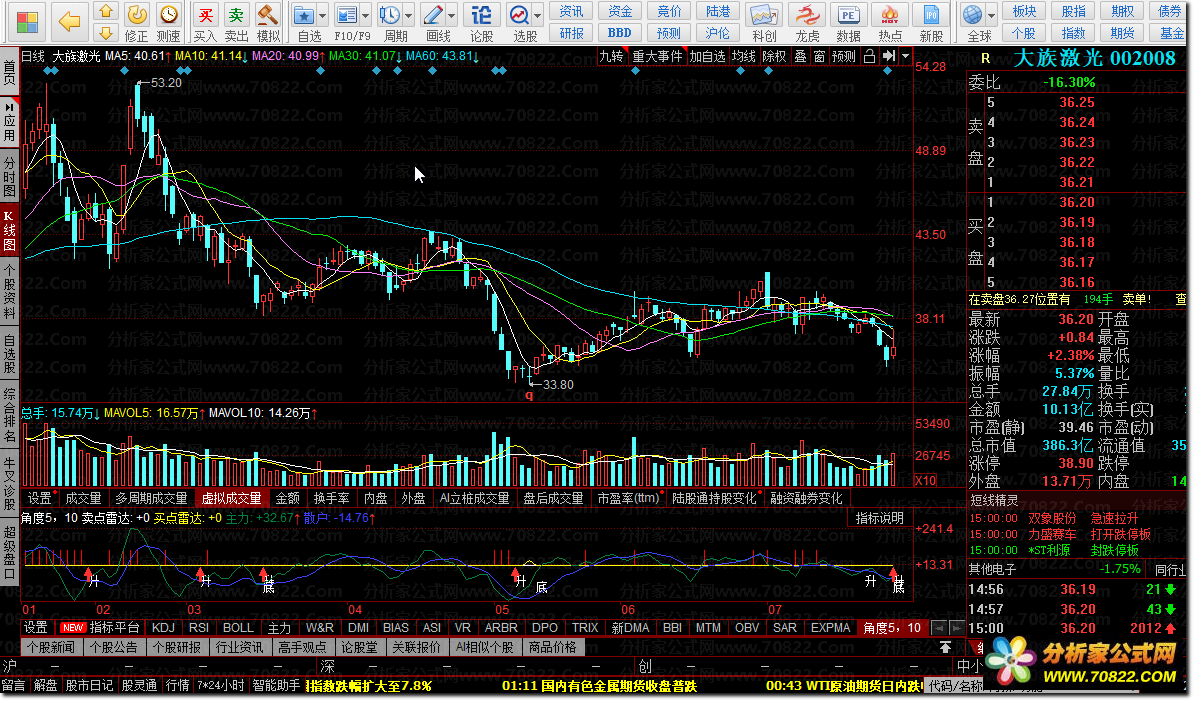Toggle 均线 moving averages display
Screen dimensions: 1195x701
click(x=744, y=56)
